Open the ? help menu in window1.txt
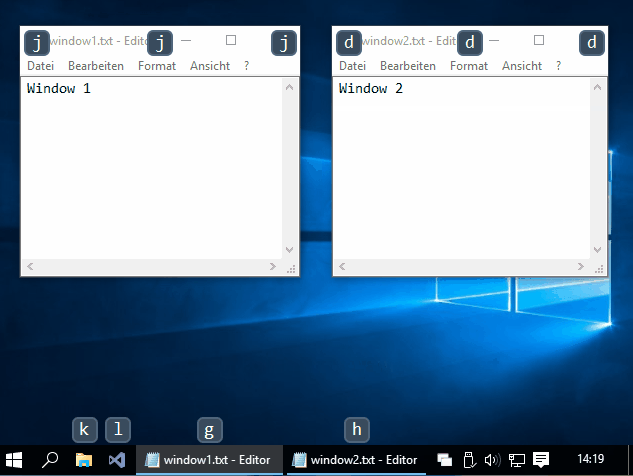Screen dimensions: 633x476 click(x=247, y=66)
